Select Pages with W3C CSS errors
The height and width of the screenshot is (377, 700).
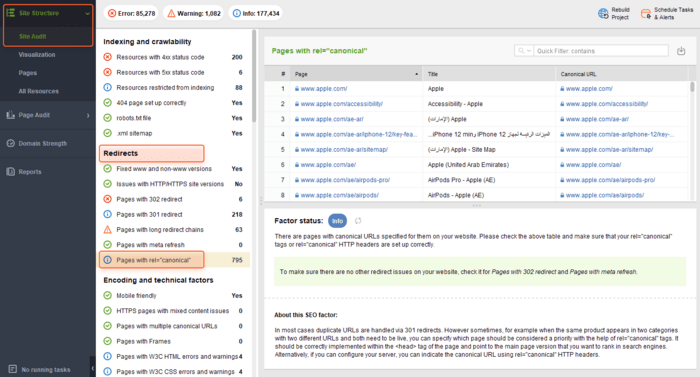174,372
